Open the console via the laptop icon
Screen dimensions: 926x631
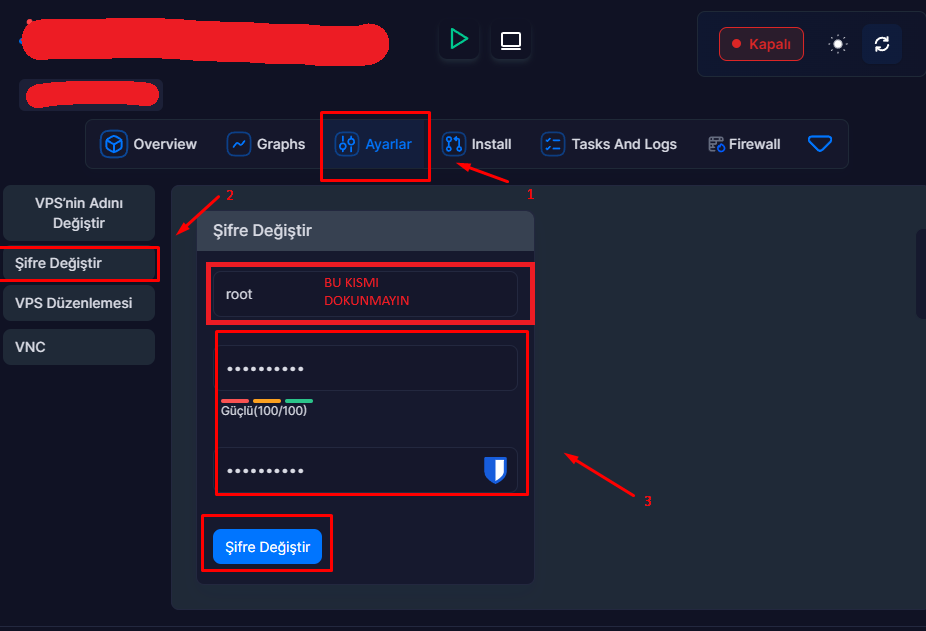[x=511, y=41]
